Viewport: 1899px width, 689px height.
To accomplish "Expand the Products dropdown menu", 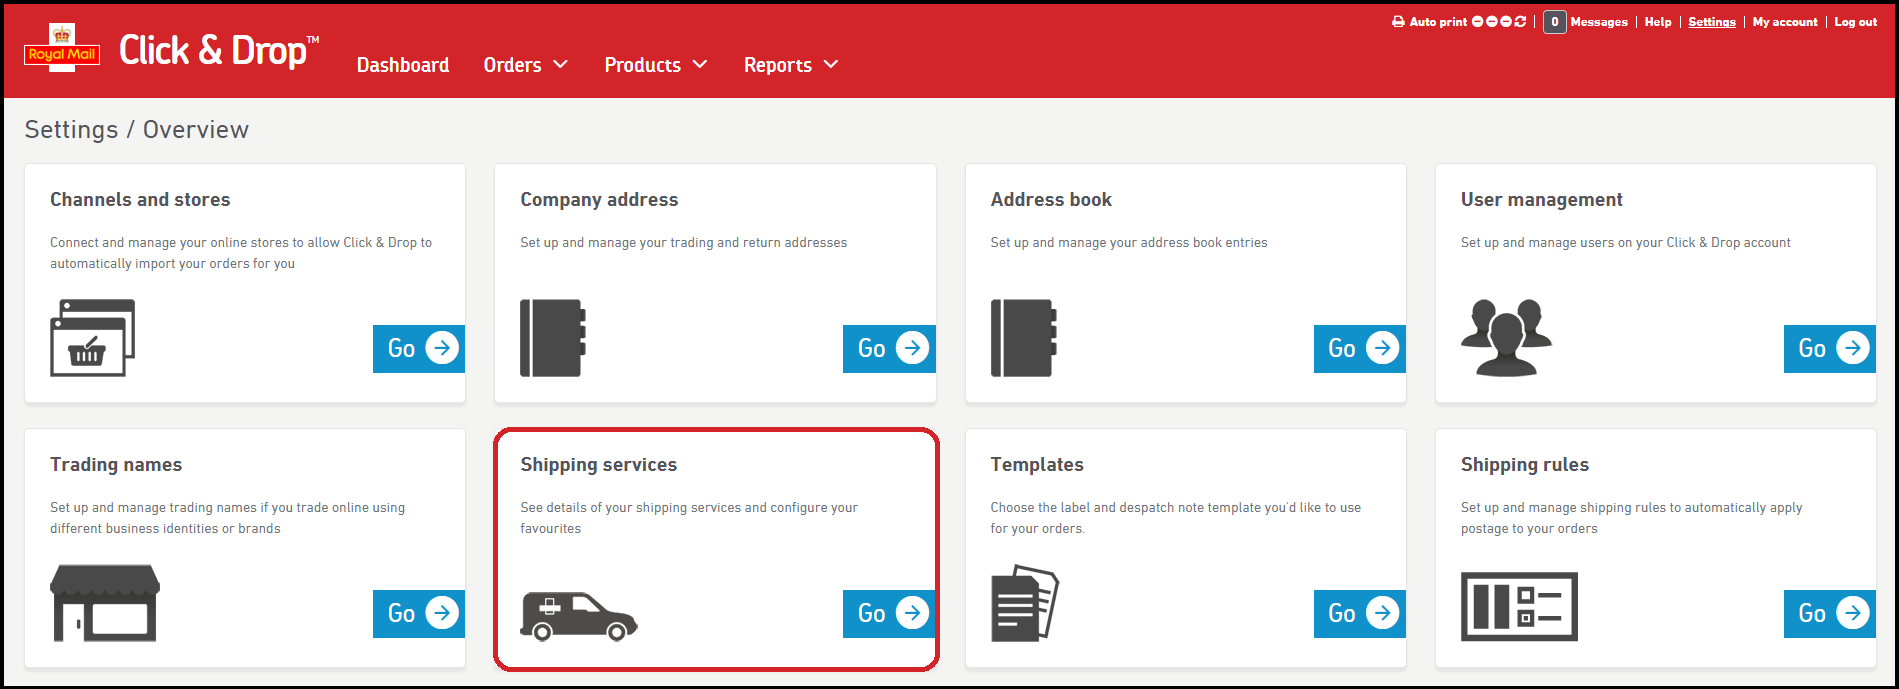I will [x=655, y=65].
